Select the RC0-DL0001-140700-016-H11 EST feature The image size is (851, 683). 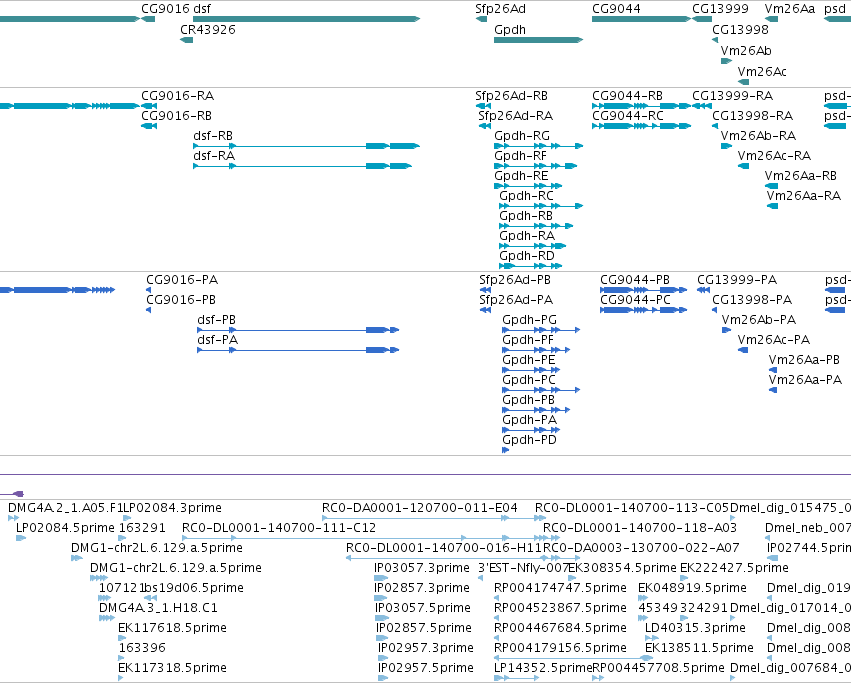447,558
